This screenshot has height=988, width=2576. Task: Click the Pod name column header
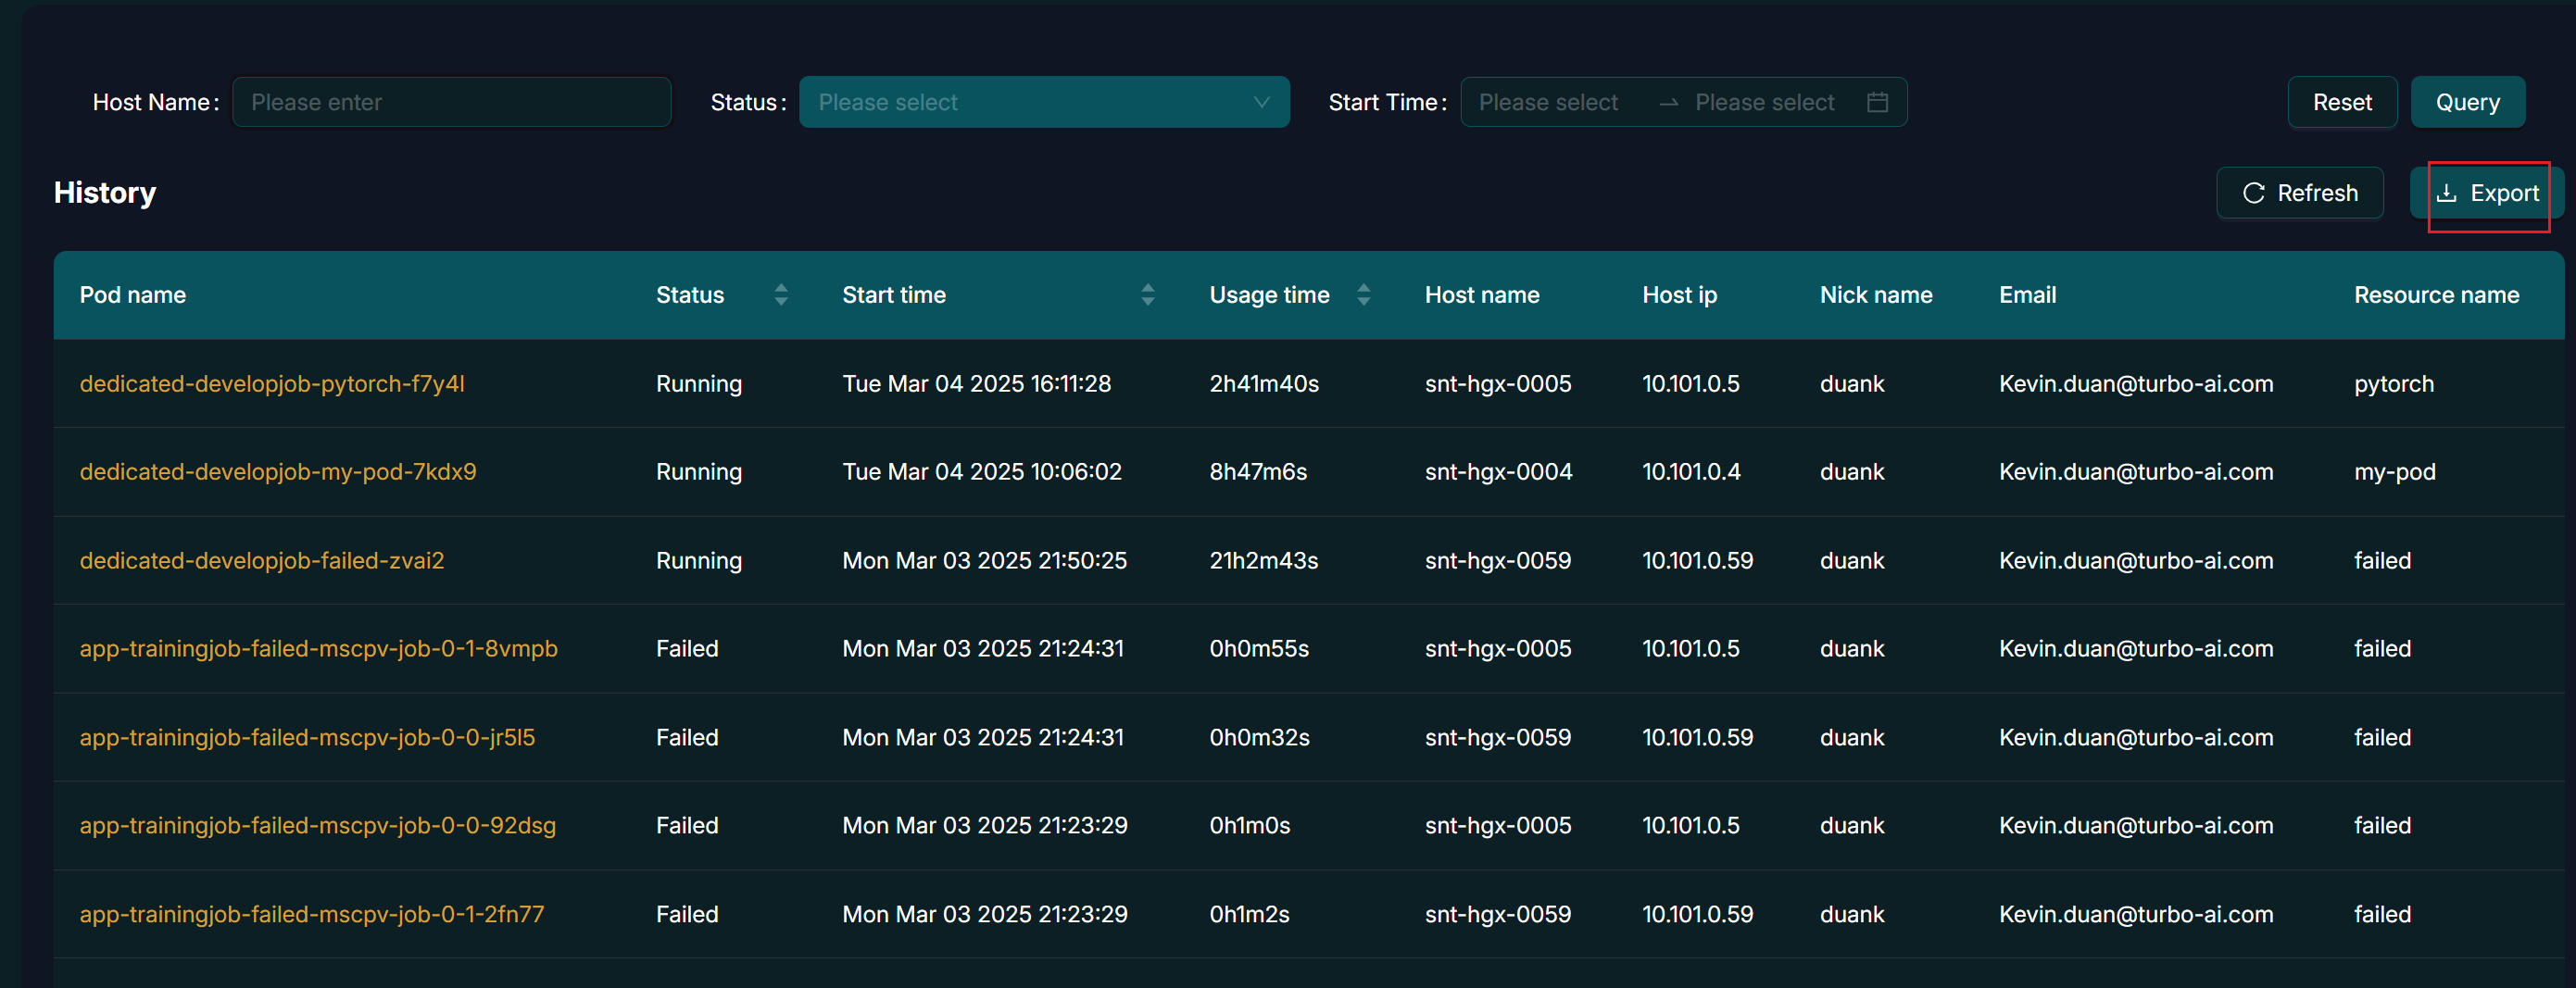click(133, 295)
